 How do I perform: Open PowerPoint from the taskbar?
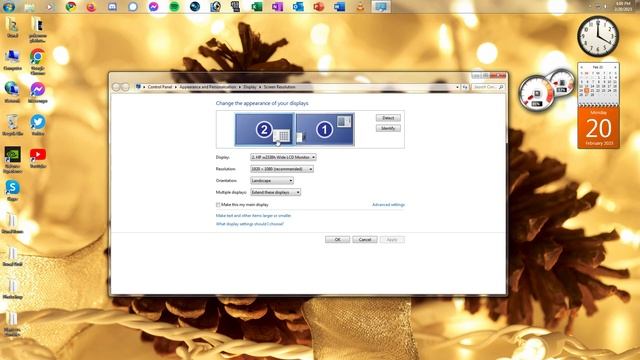point(319,7)
